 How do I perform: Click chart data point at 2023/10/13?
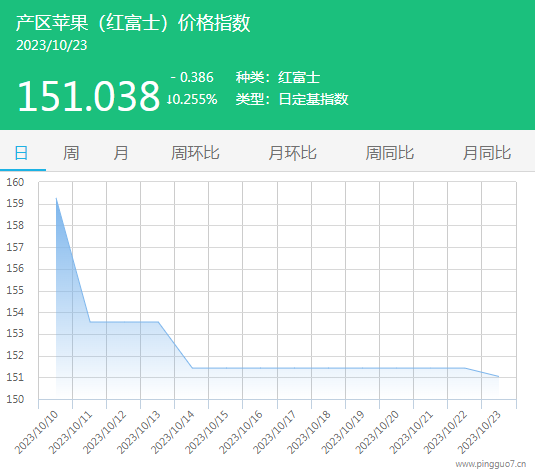(x=158, y=321)
